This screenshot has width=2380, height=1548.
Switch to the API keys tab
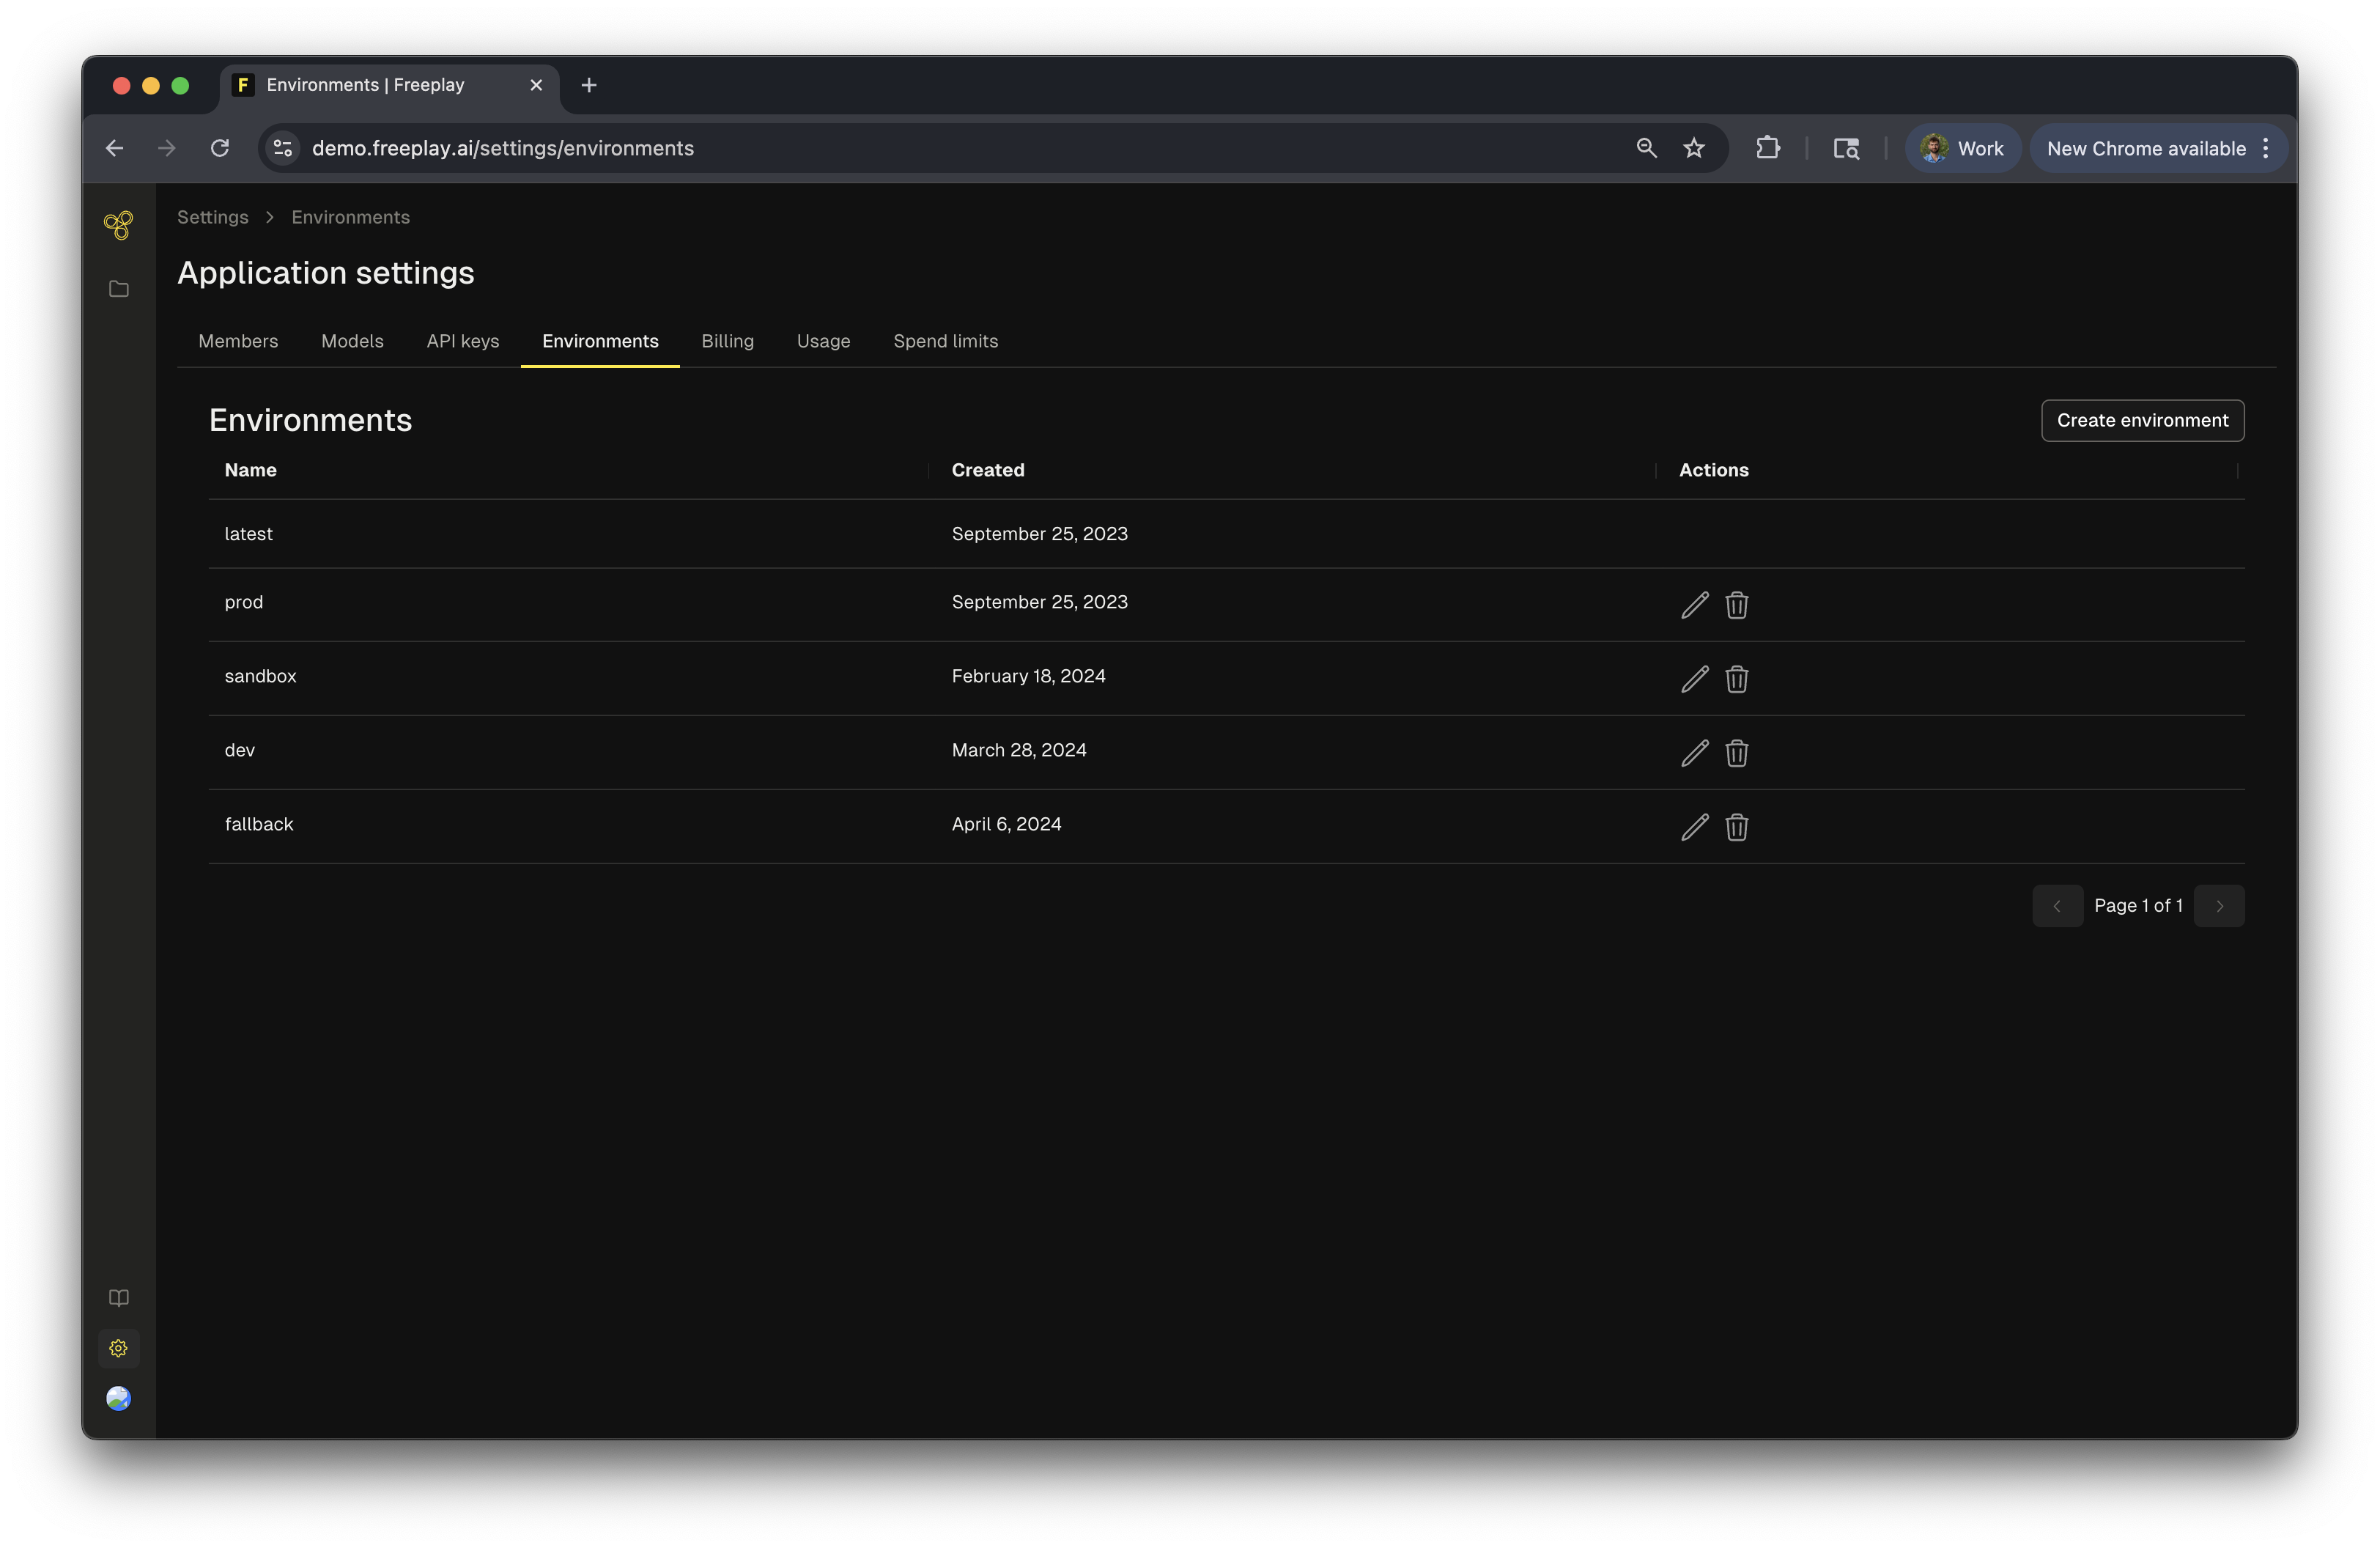point(462,341)
